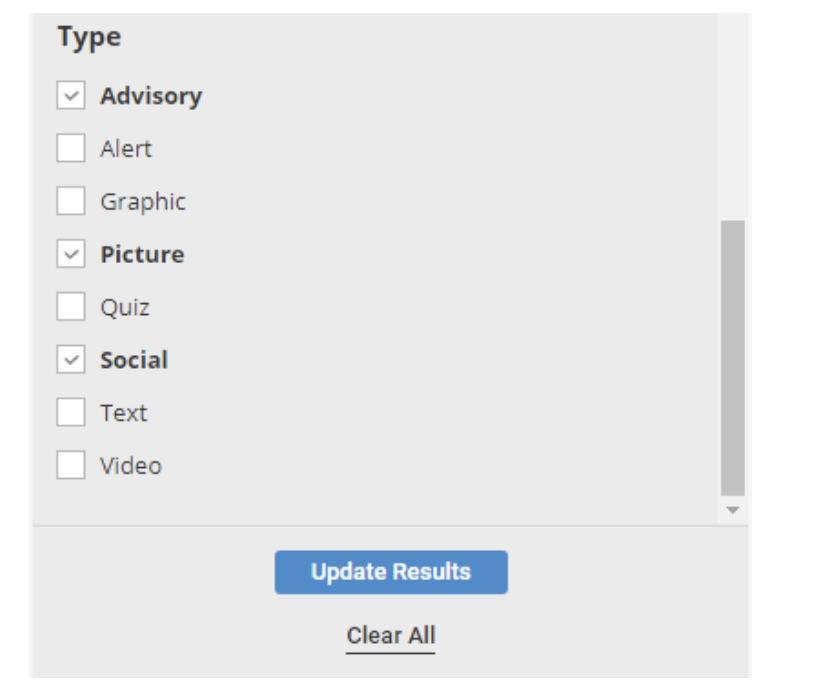The height and width of the screenshot is (694, 832).
Task: Click the Video label text
Action: [x=131, y=466]
